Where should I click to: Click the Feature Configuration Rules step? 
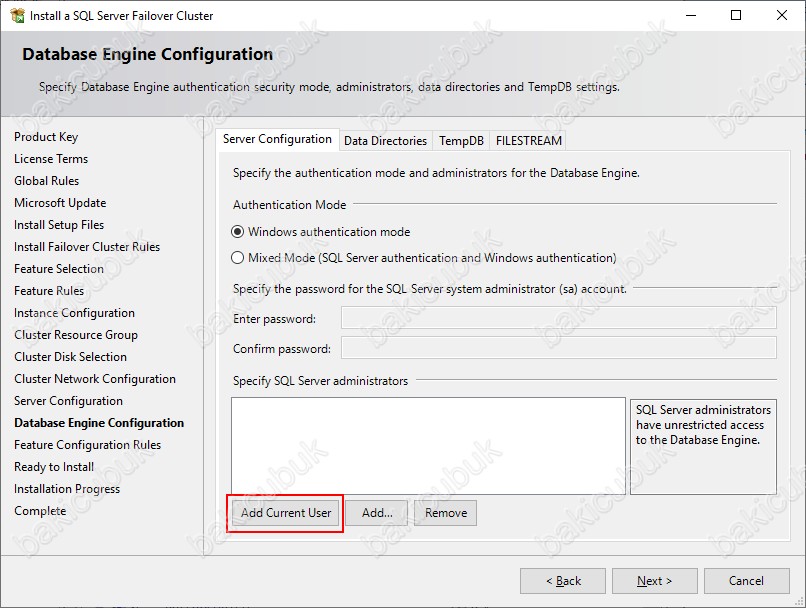(87, 445)
